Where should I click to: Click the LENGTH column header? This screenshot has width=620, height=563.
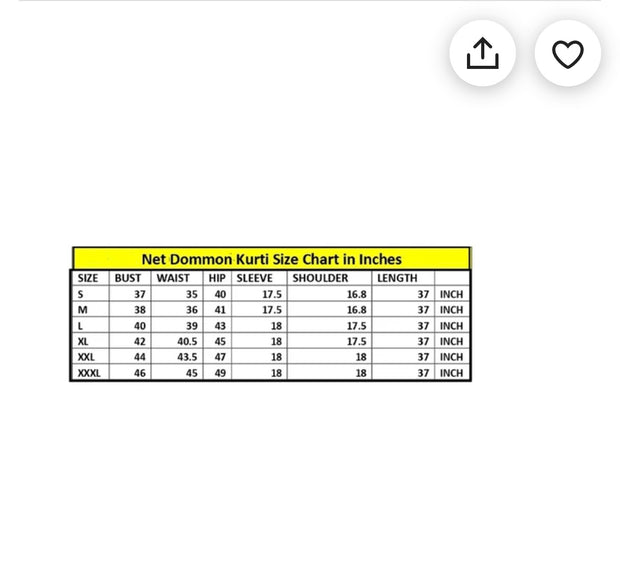click(397, 278)
